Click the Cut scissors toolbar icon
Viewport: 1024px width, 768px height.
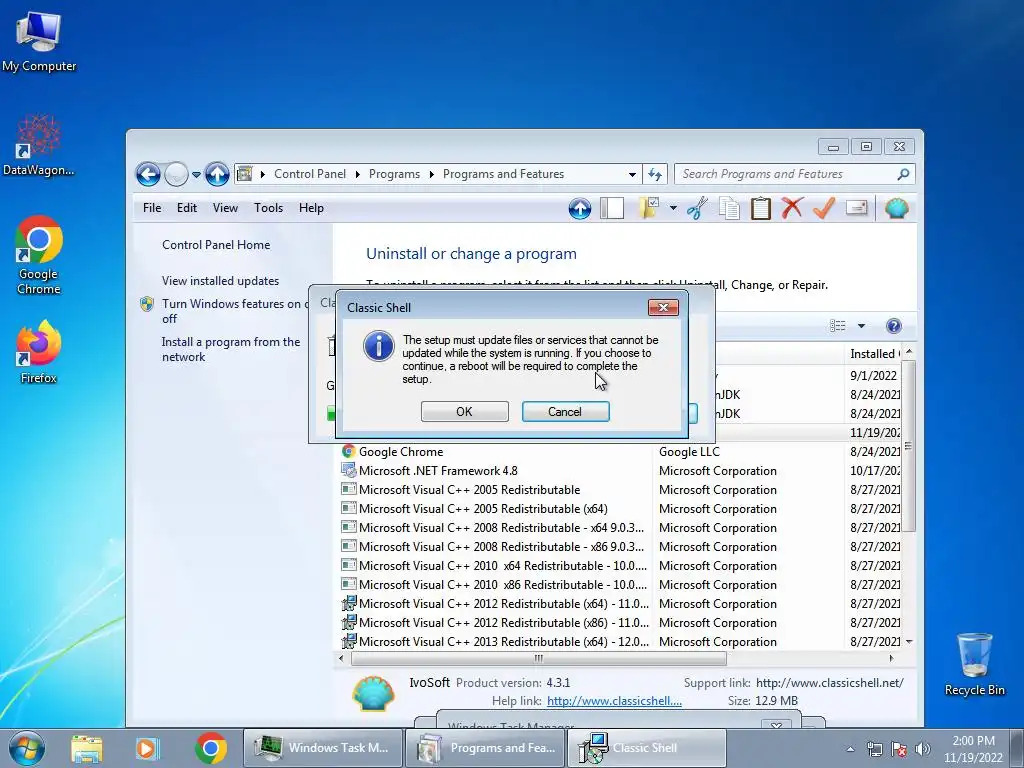(697, 209)
